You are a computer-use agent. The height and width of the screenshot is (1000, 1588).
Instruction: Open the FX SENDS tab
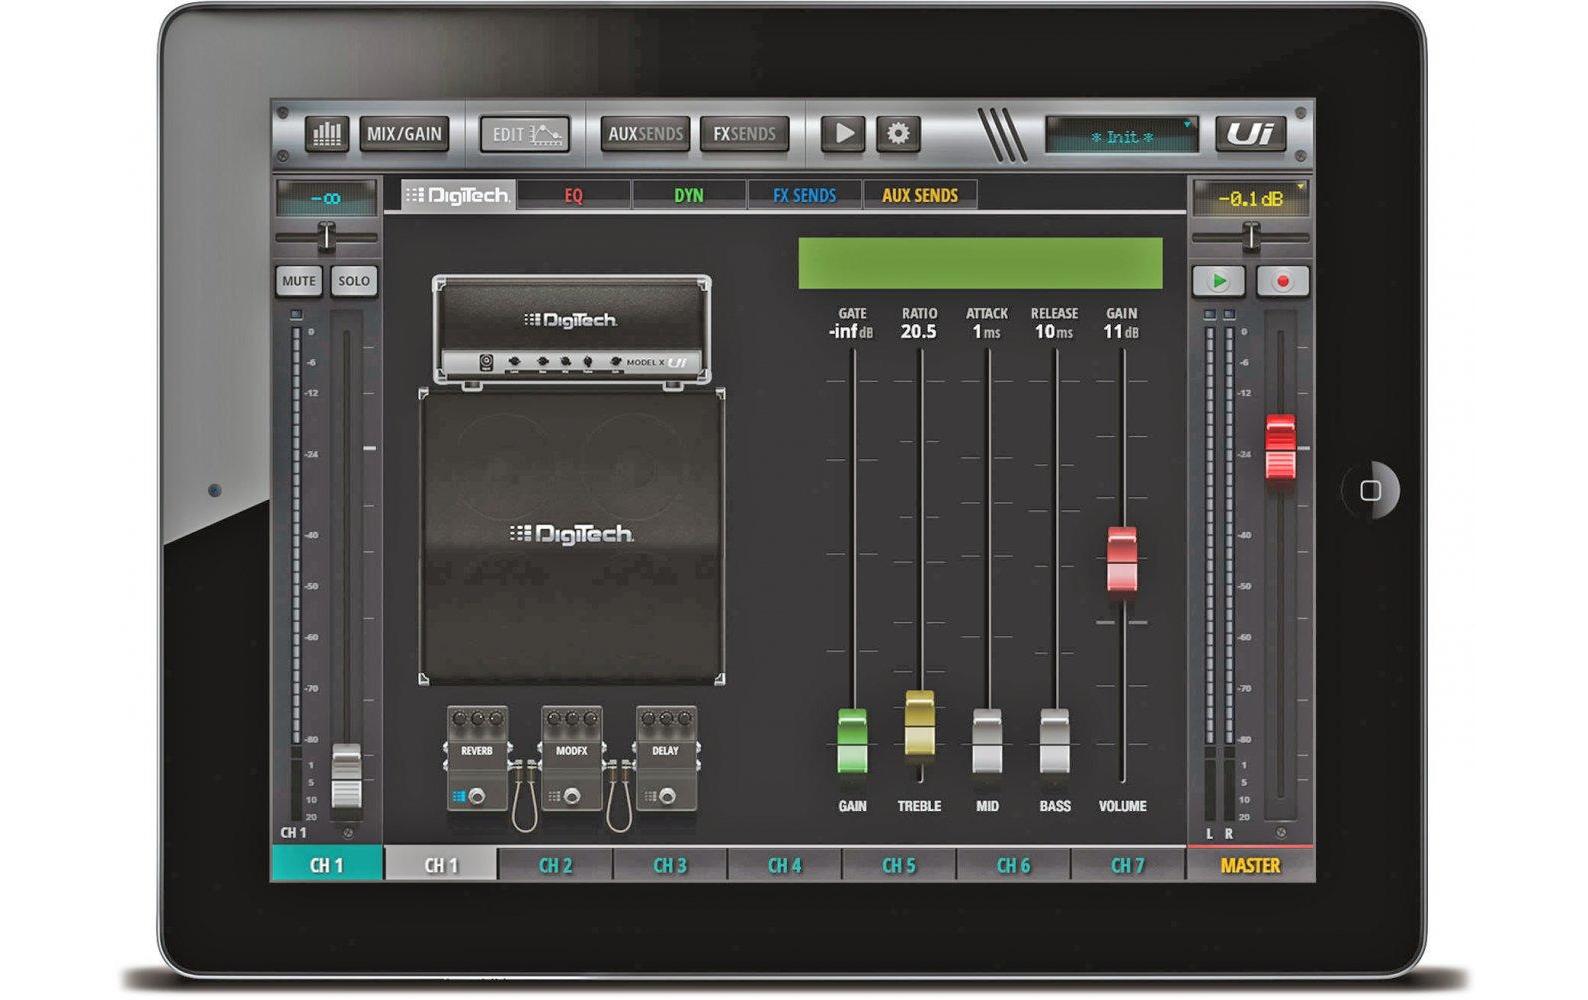coord(805,195)
